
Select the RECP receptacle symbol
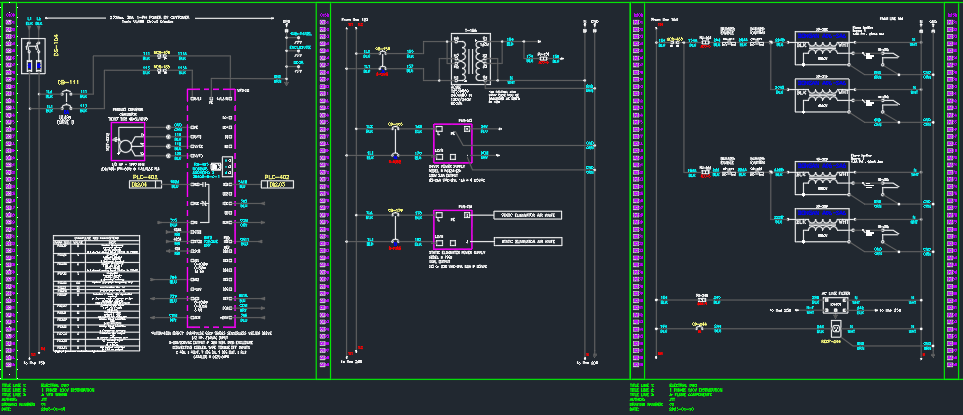pyautogui.click(x=835, y=328)
